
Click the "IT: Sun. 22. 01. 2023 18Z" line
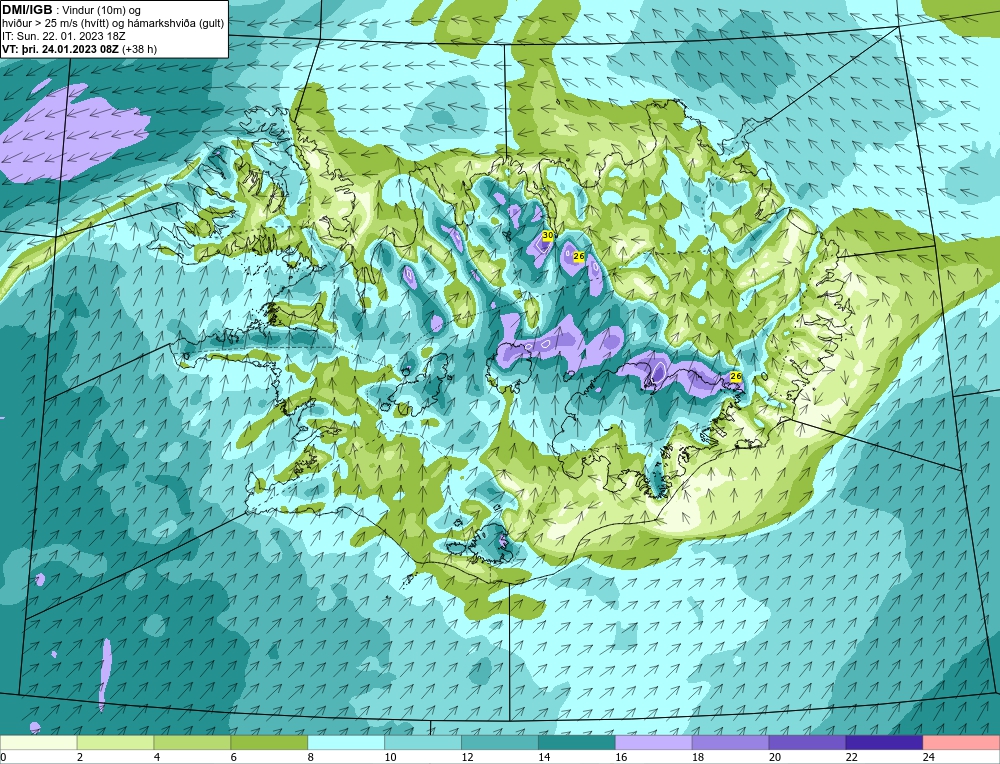coord(64,36)
